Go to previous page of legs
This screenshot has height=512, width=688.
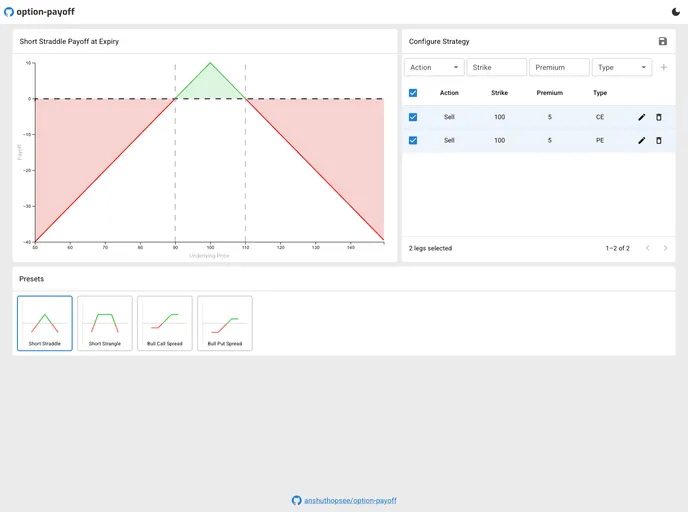click(x=648, y=248)
